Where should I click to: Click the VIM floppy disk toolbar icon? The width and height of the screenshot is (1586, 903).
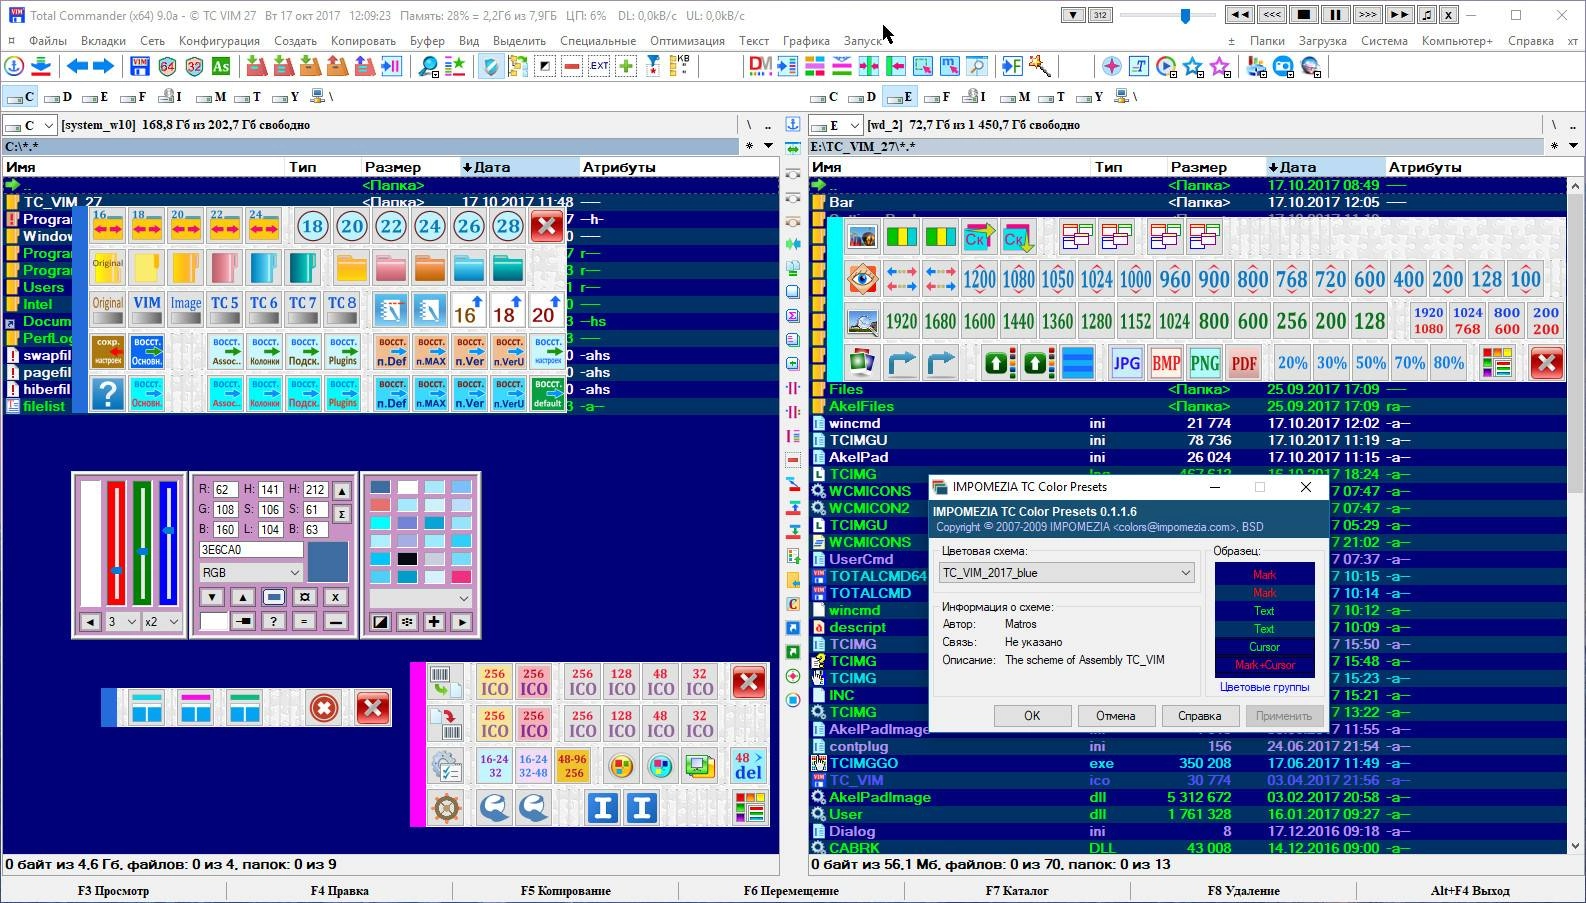[x=140, y=66]
